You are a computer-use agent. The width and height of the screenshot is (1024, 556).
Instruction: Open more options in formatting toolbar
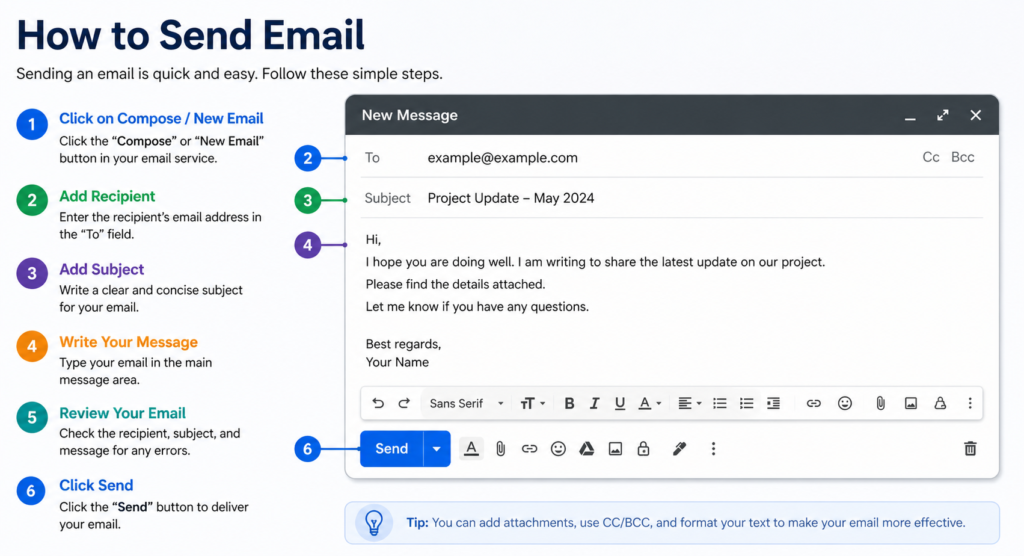[970, 403]
